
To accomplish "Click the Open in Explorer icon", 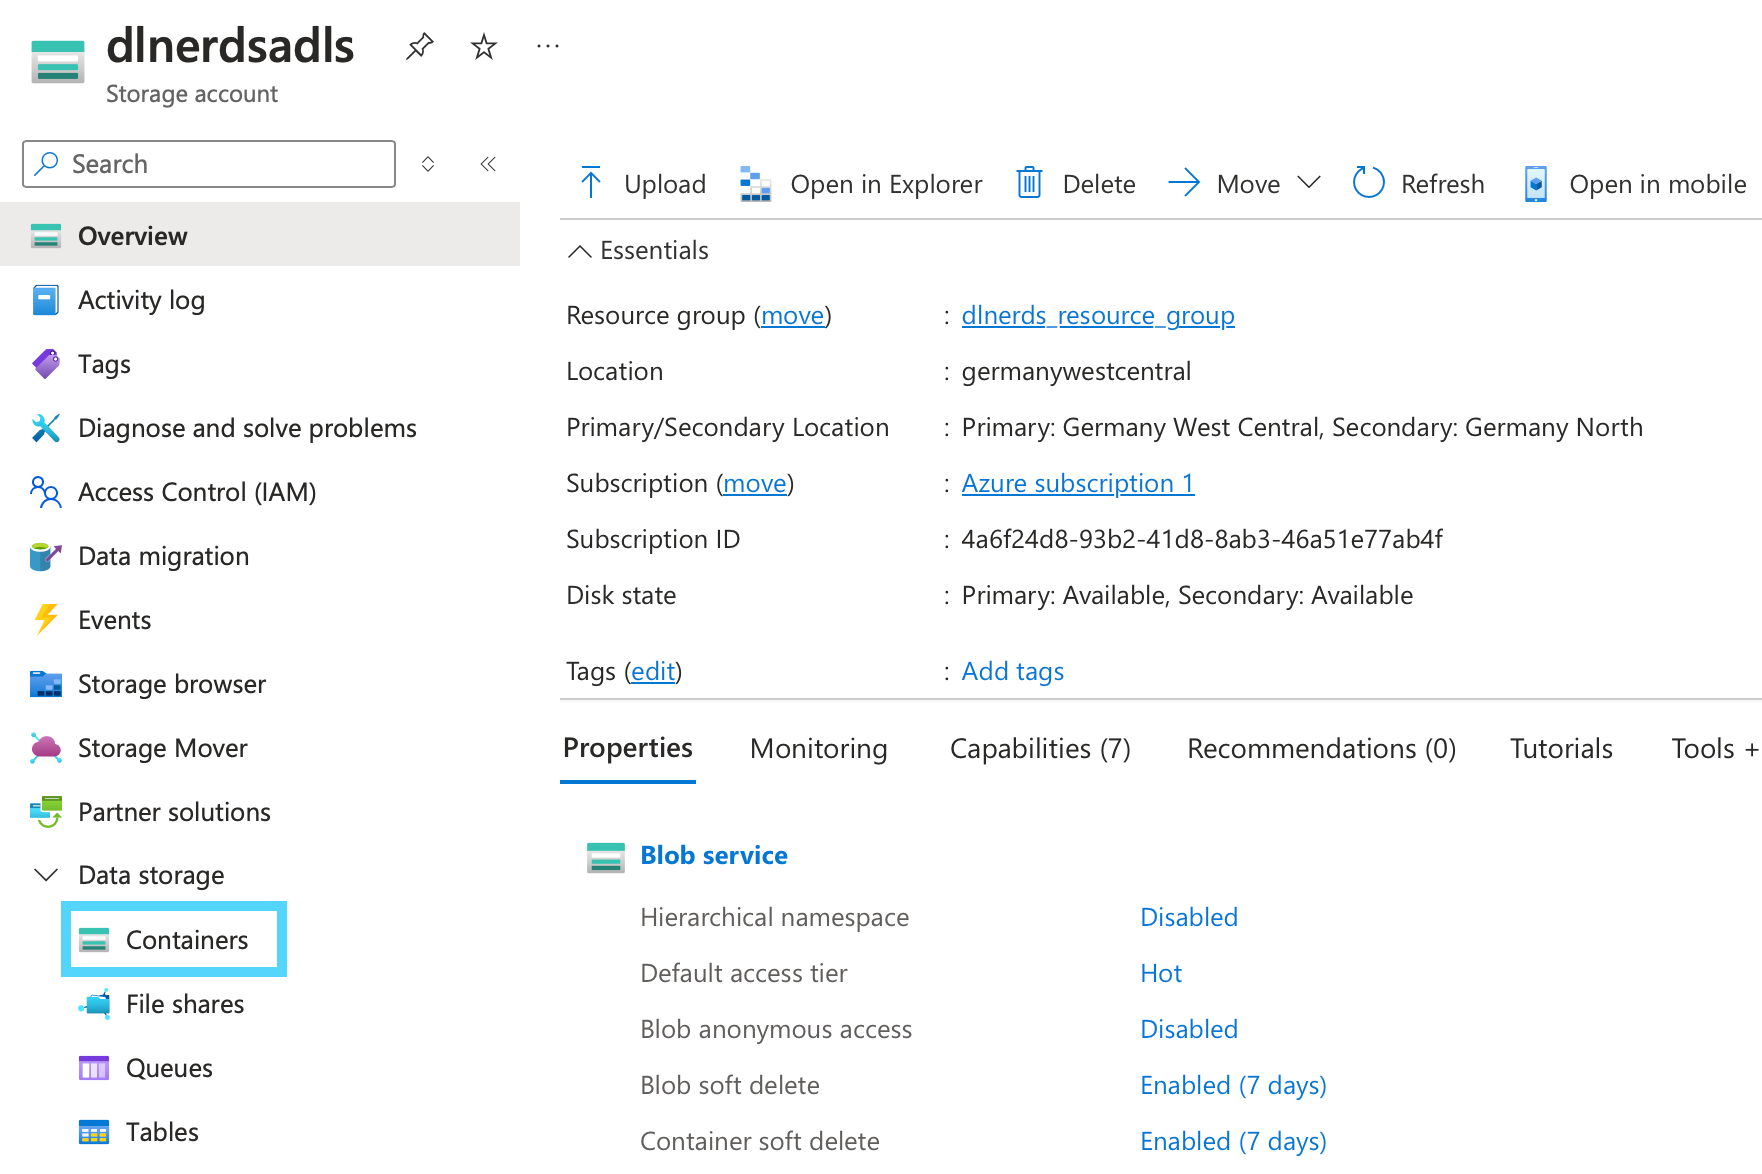I will click(x=755, y=183).
